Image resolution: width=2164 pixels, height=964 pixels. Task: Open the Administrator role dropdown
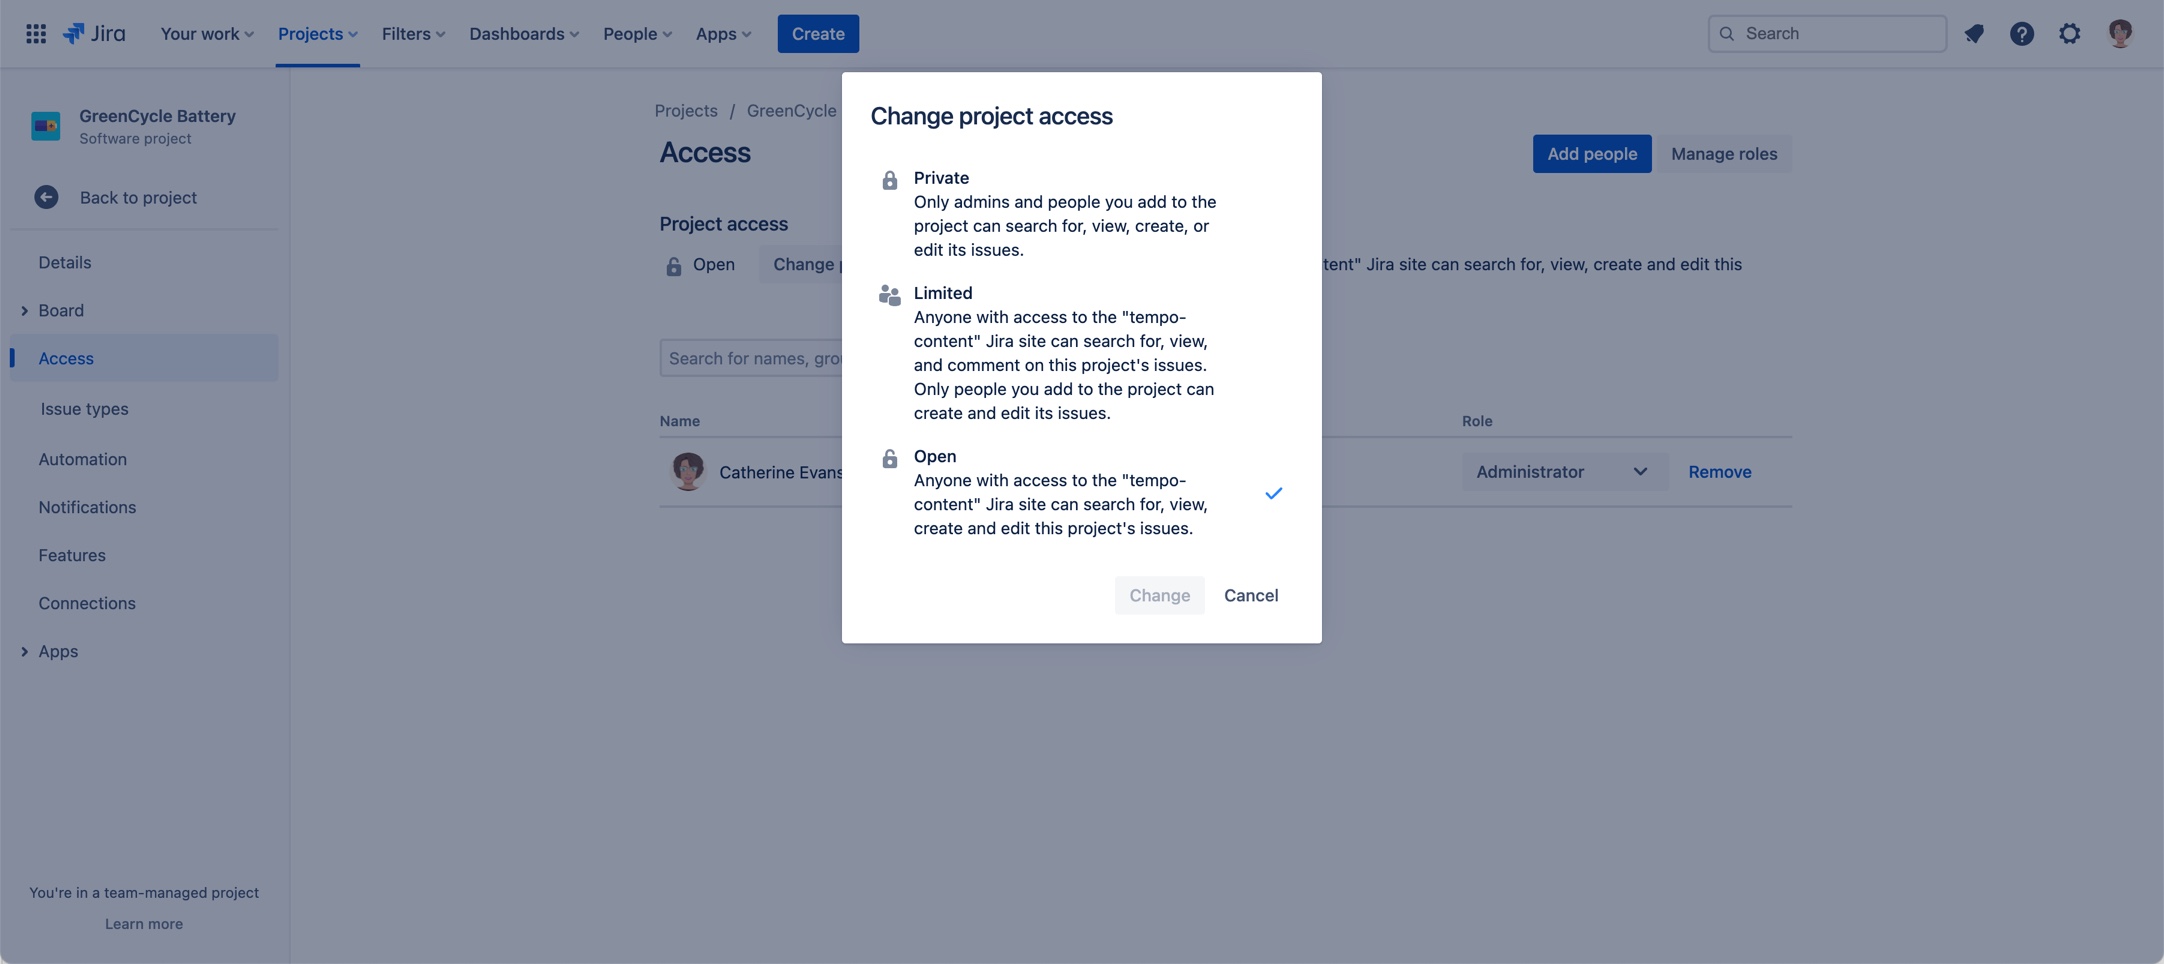click(x=1563, y=472)
